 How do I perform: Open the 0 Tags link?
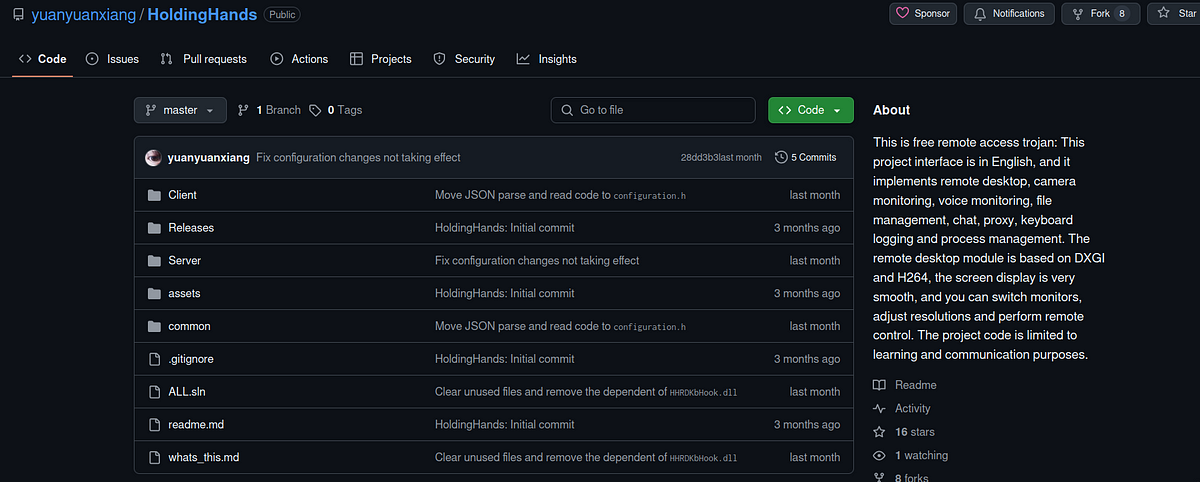pyautogui.click(x=336, y=110)
